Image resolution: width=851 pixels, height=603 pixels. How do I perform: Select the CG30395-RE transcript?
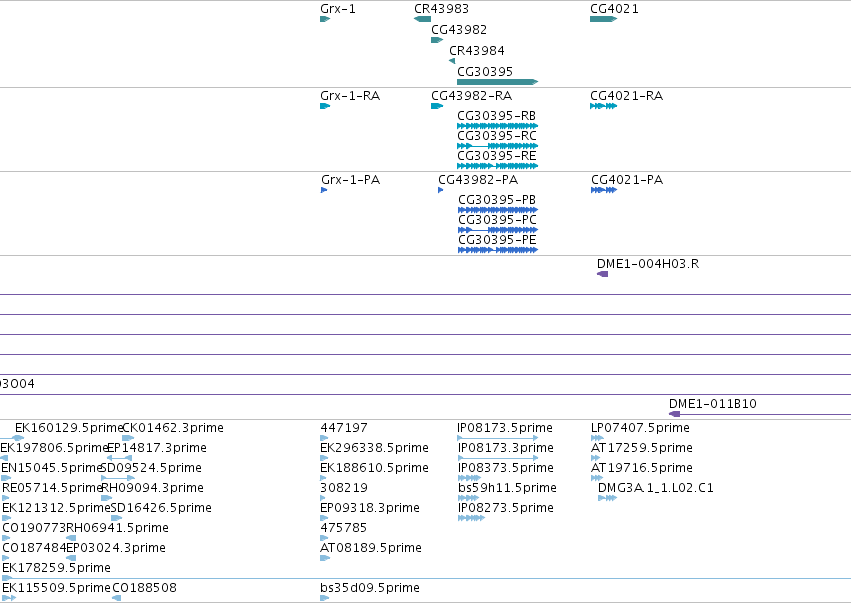click(498, 166)
